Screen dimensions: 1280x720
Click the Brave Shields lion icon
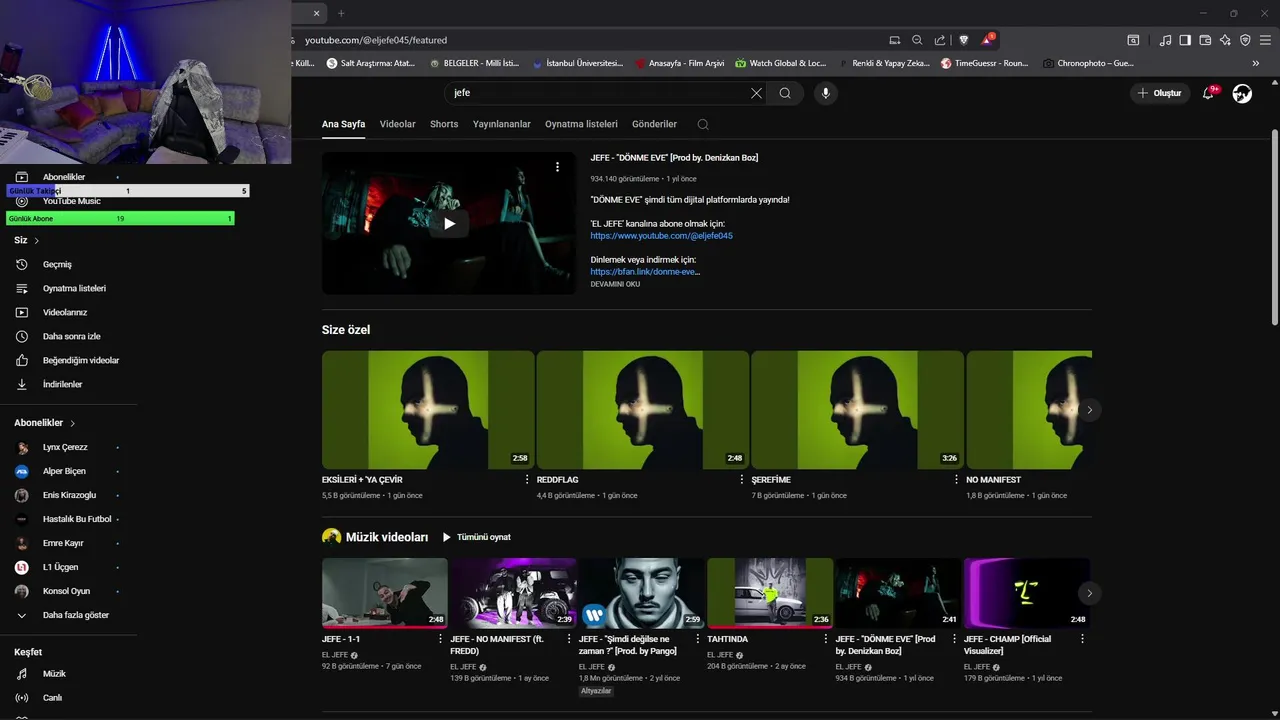(964, 40)
